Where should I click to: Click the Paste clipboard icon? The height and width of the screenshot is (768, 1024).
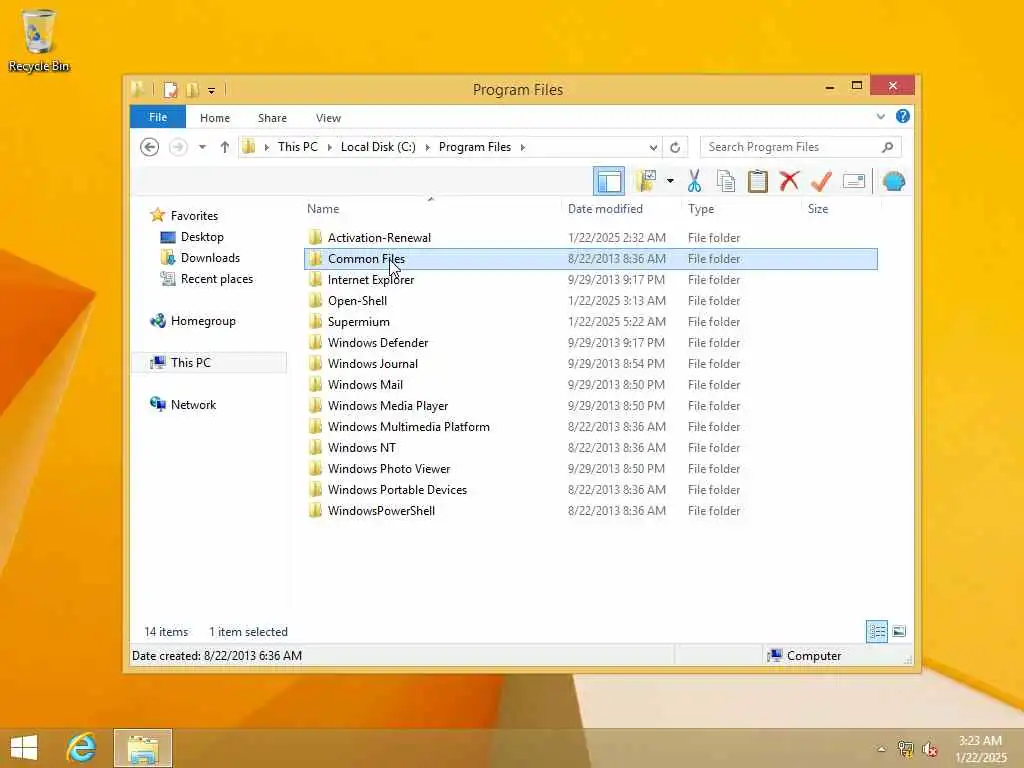coord(758,181)
